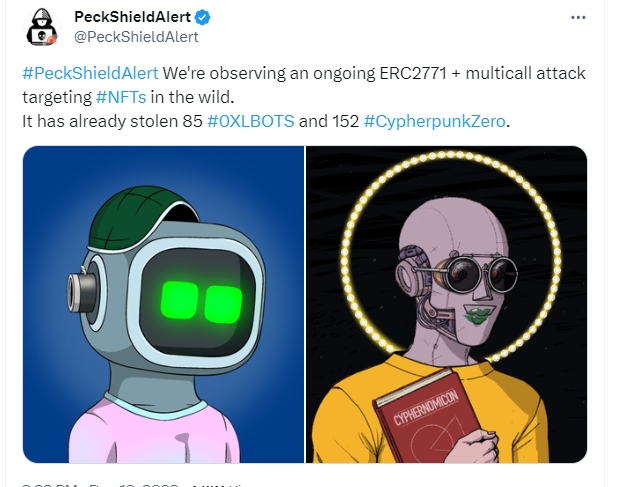View the 0XLBOTS robot image
634x487 pixels.
[163, 304]
